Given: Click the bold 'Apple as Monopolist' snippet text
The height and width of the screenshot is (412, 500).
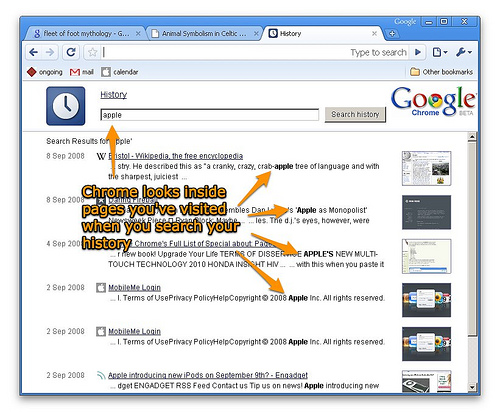Looking at the screenshot, I should click(331, 210).
